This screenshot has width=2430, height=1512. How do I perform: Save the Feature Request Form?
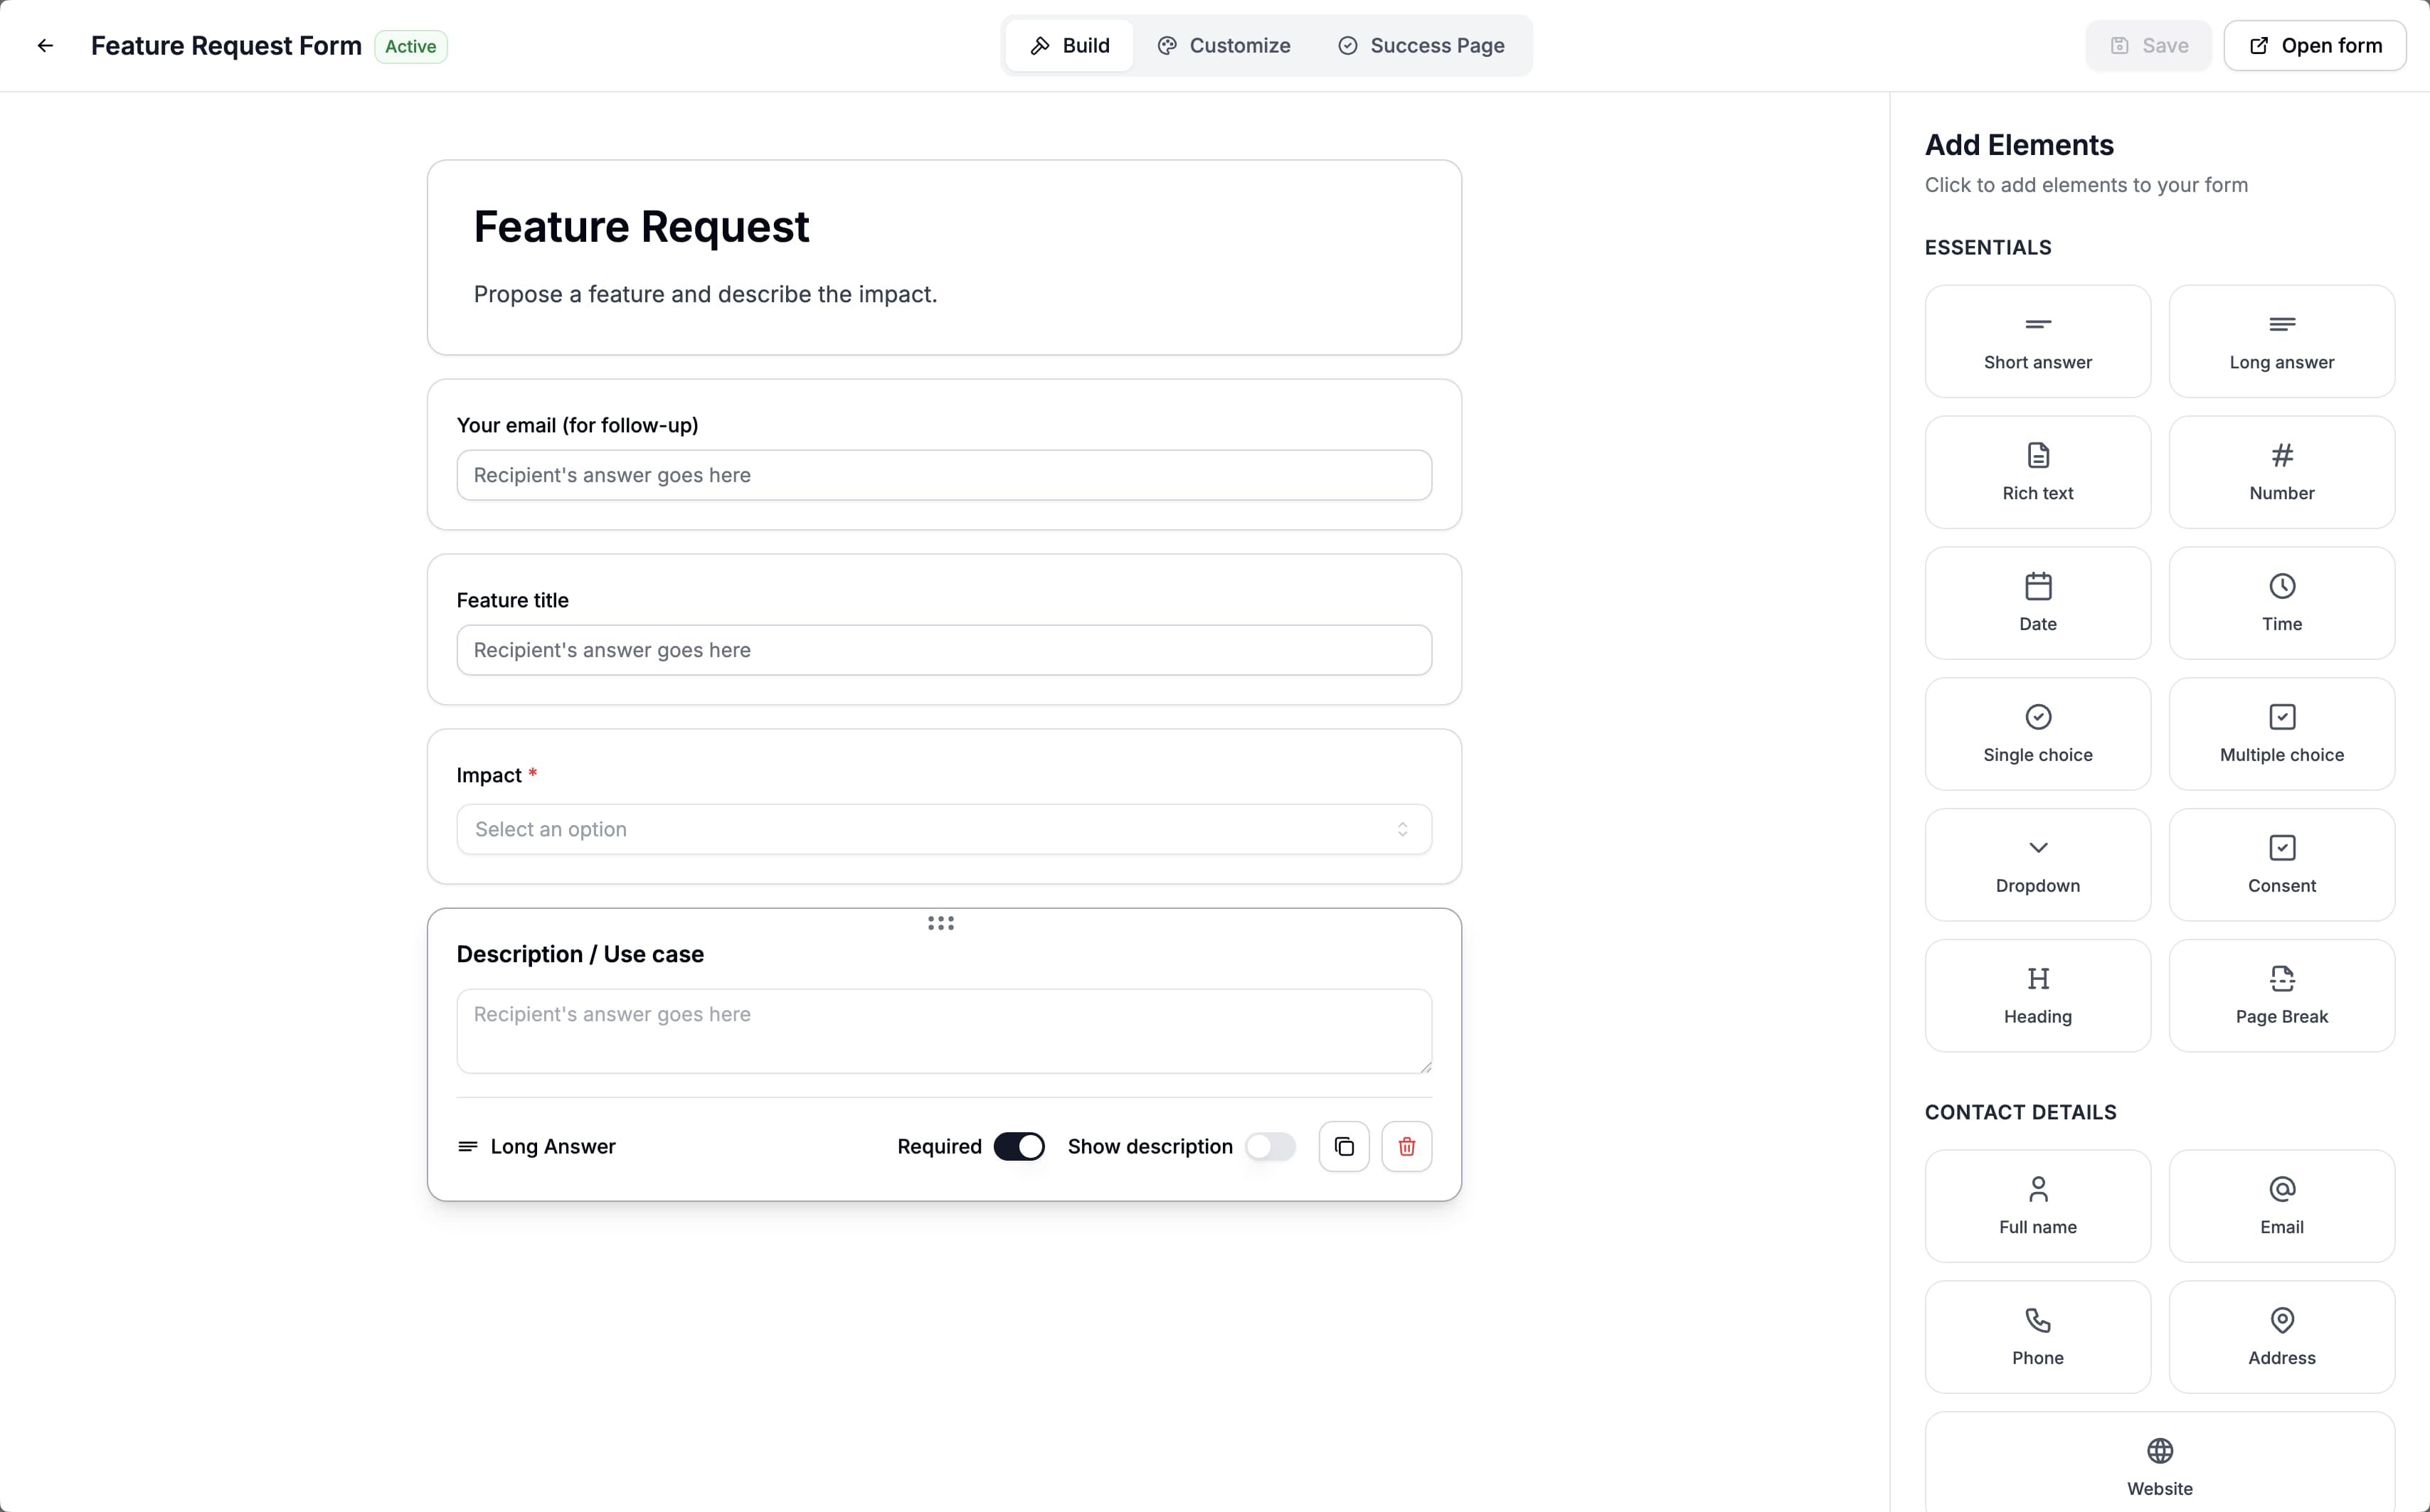tap(2147, 45)
